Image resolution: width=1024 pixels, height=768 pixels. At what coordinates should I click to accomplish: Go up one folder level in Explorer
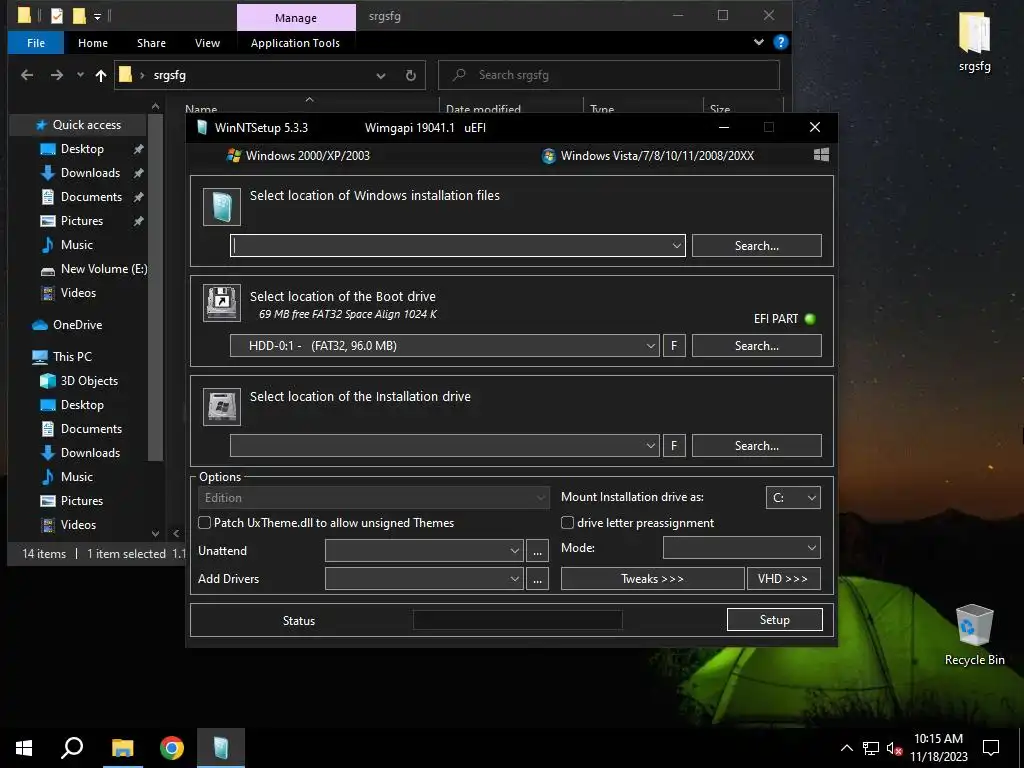tap(101, 75)
